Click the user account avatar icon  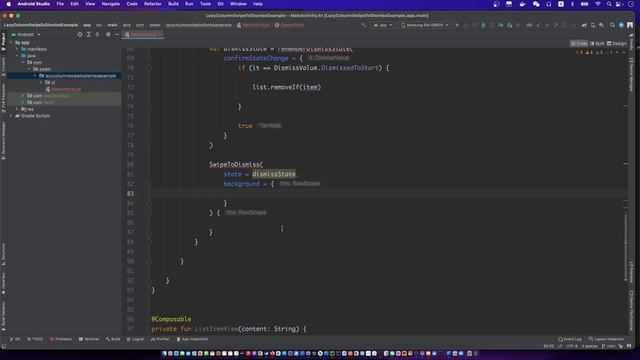point(630,25)
